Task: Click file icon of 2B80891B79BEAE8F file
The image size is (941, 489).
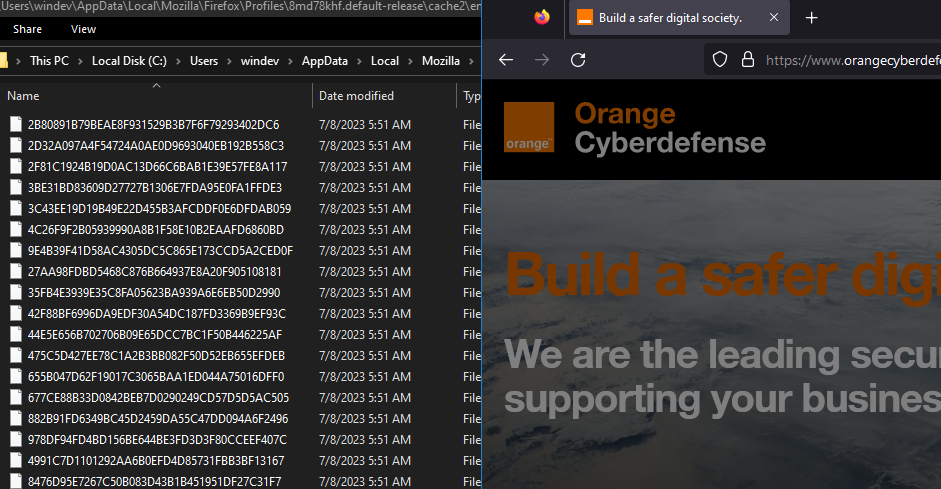Action: (15, 125)
